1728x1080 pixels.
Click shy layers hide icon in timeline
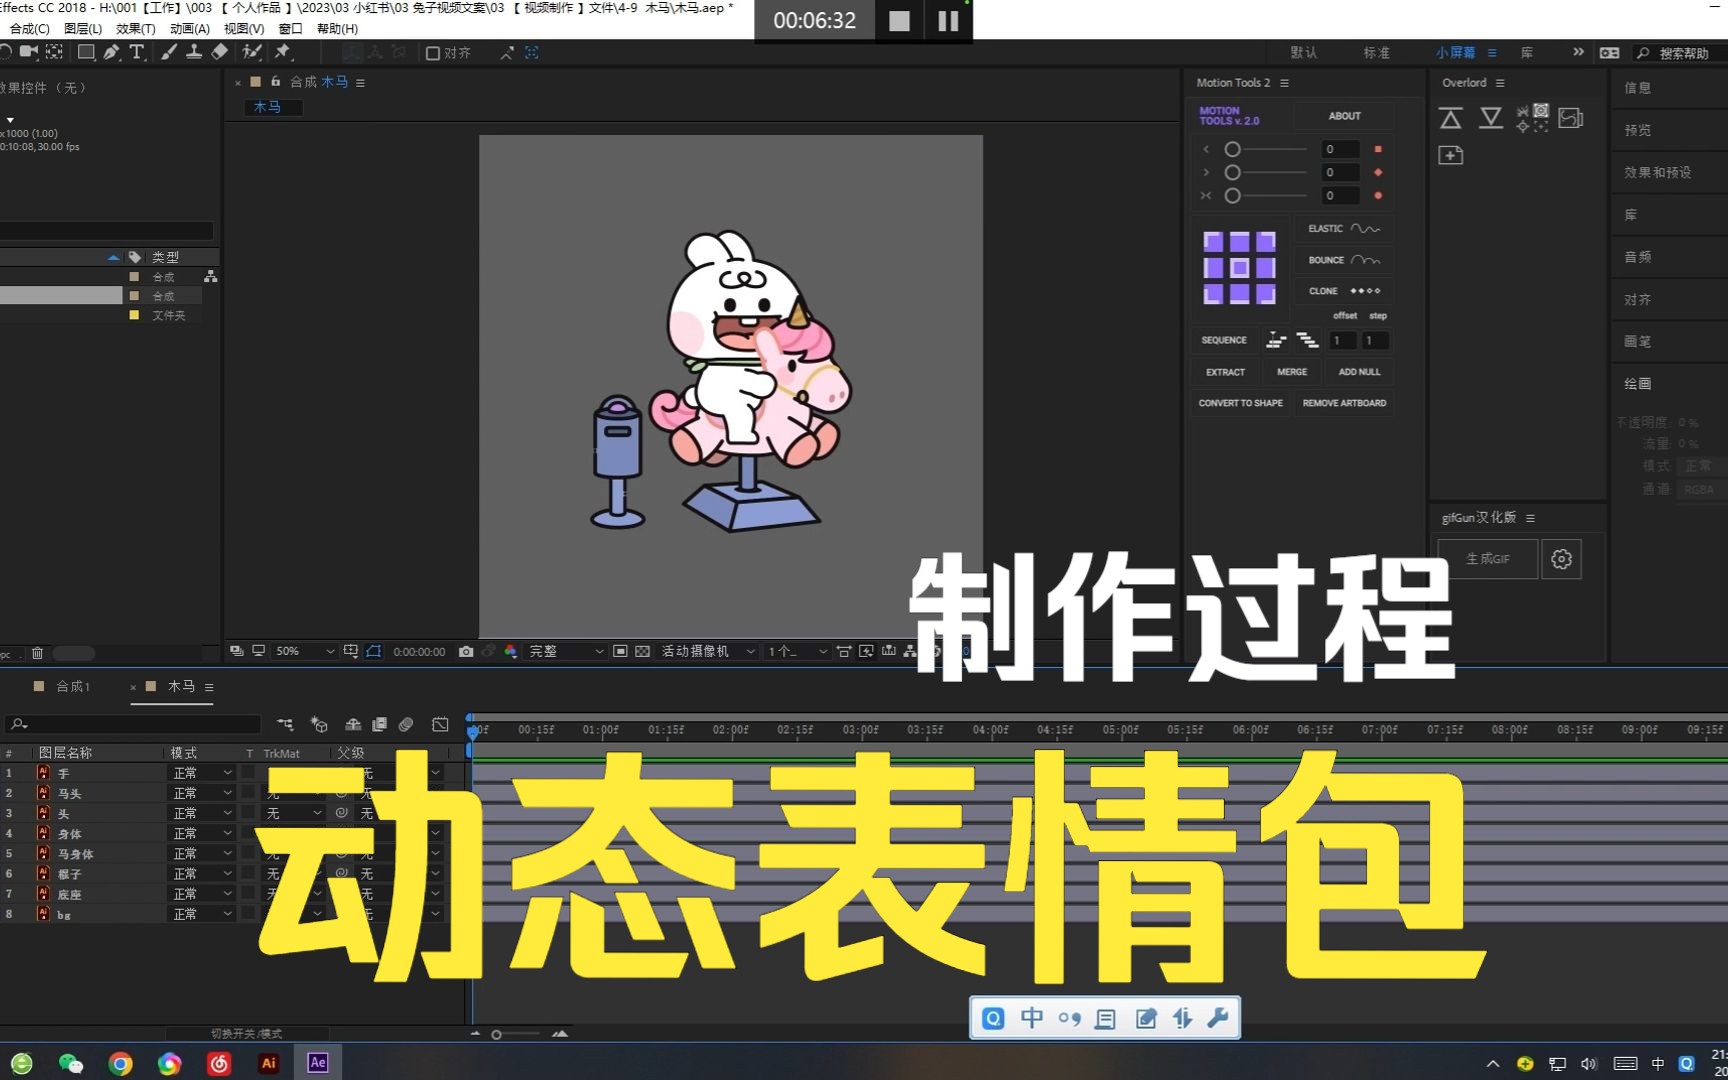pos(353,724)
